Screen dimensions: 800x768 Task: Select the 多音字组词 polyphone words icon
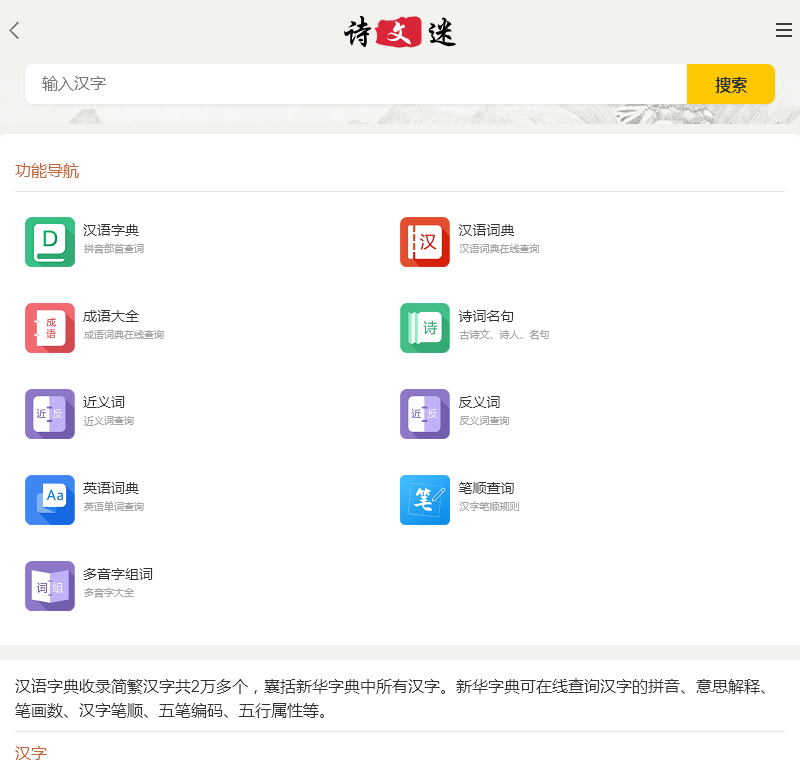[48, 586]
